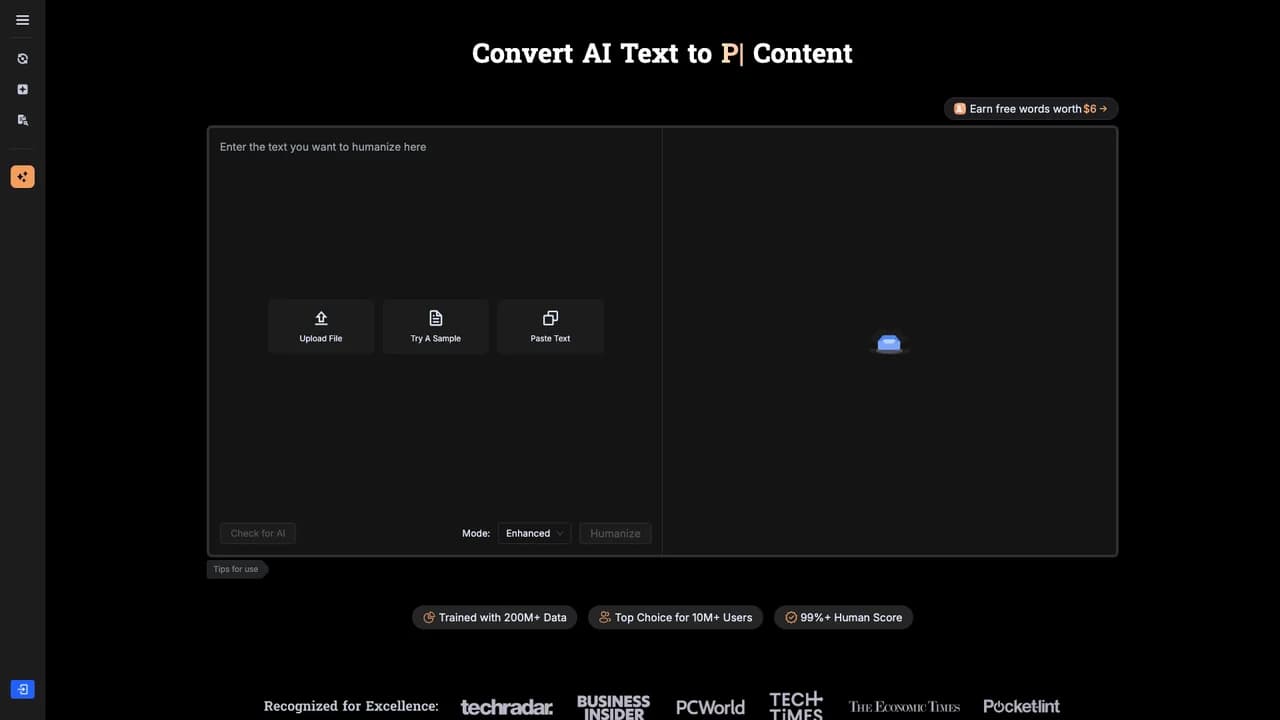Select the orange sparkles humanizer icon
Image resolution: width=1280 pixels, height=720 pixels.
22,177
